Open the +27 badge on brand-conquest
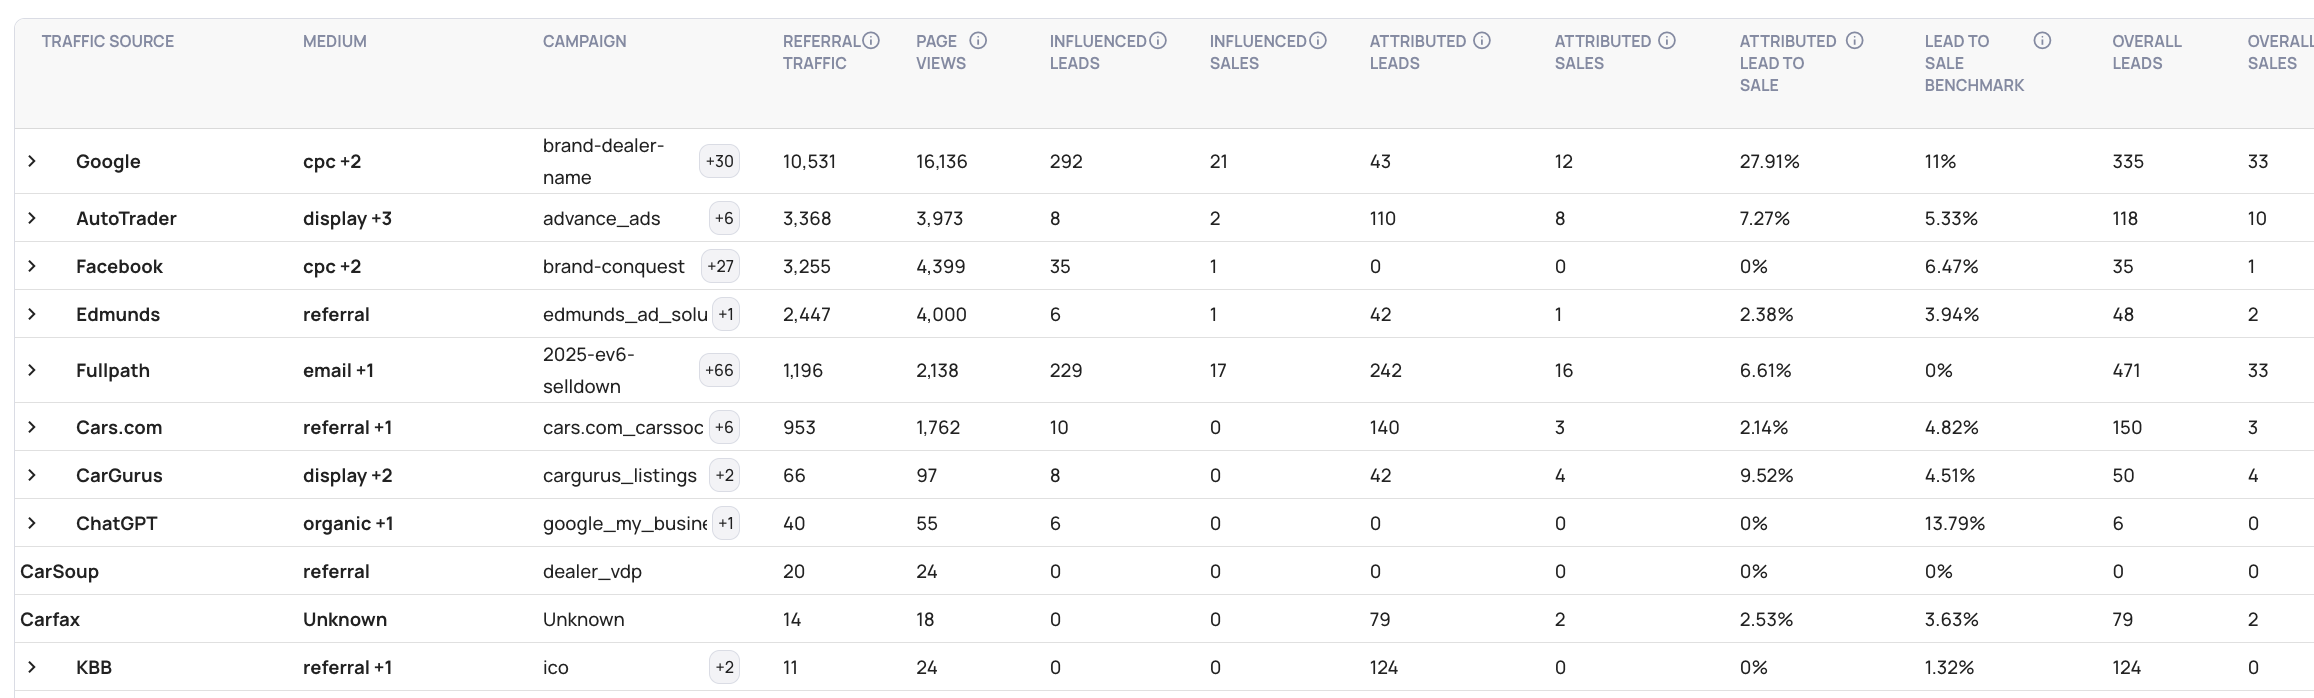 pos(720,266)
